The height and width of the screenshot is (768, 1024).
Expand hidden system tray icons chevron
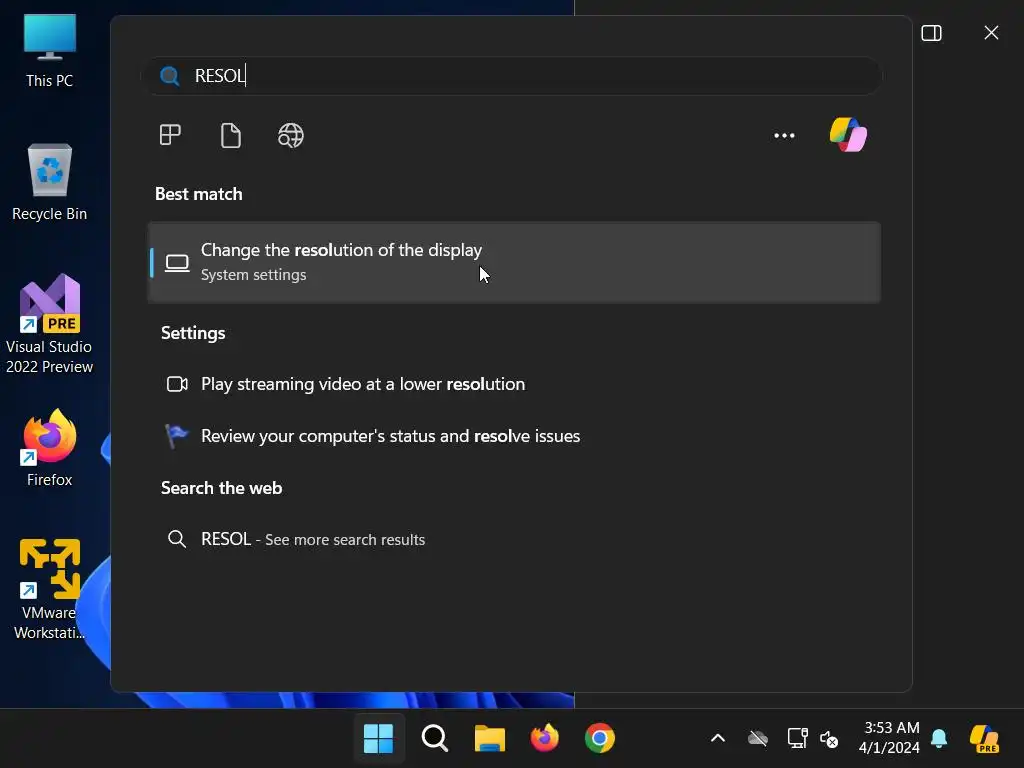718,739
